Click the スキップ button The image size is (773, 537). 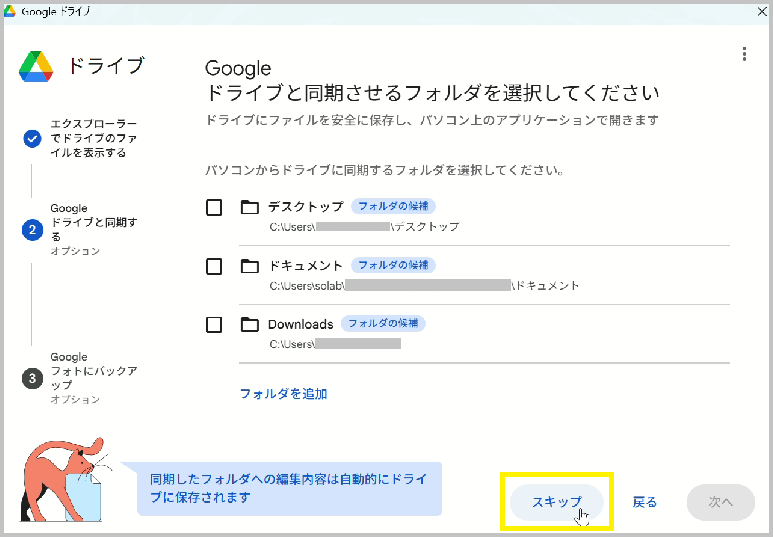(x=557, y=502)
